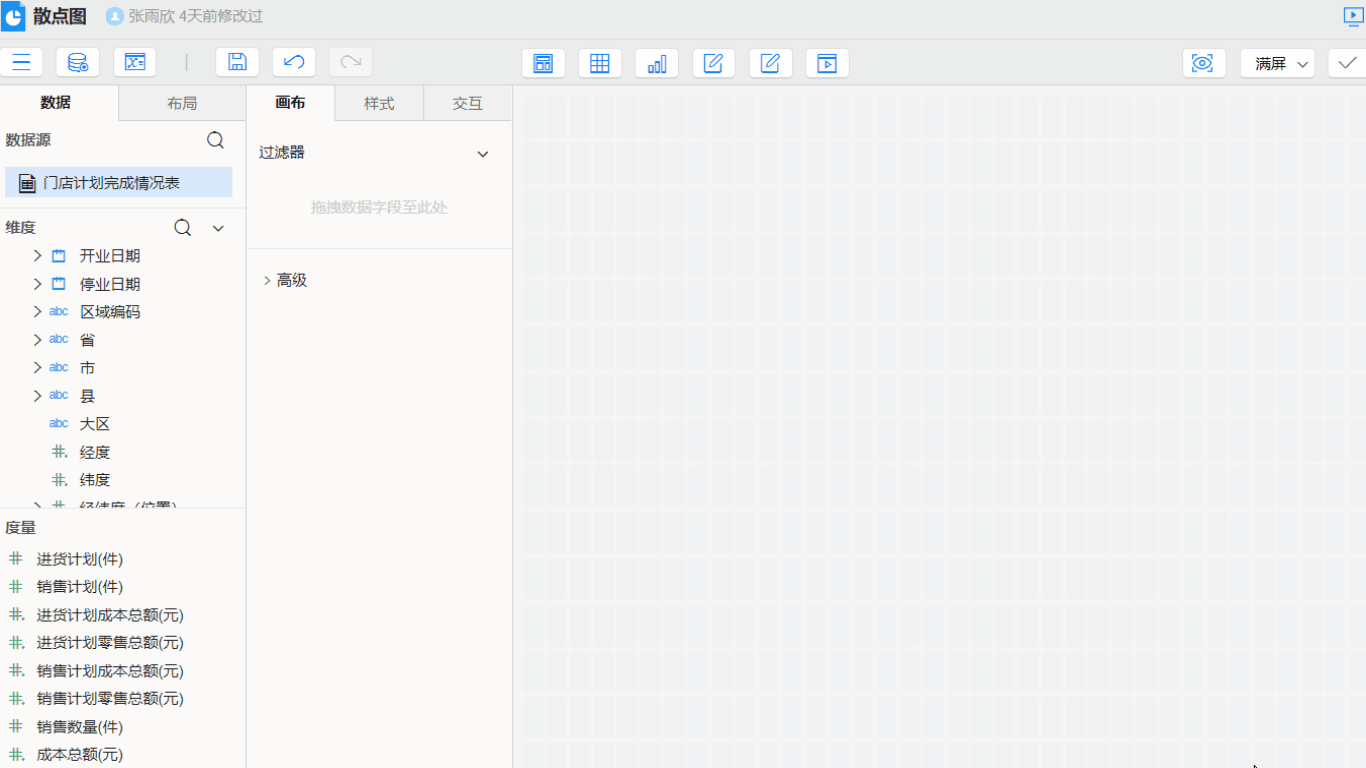Collapse the 过滤器 filter section

point(483,154)
